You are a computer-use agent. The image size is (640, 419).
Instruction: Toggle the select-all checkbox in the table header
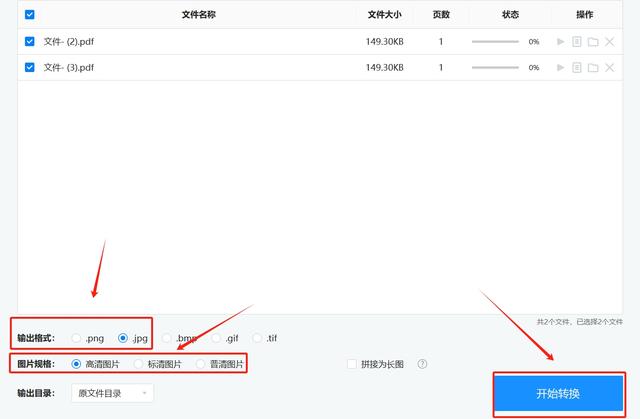(x=29, y=15)
